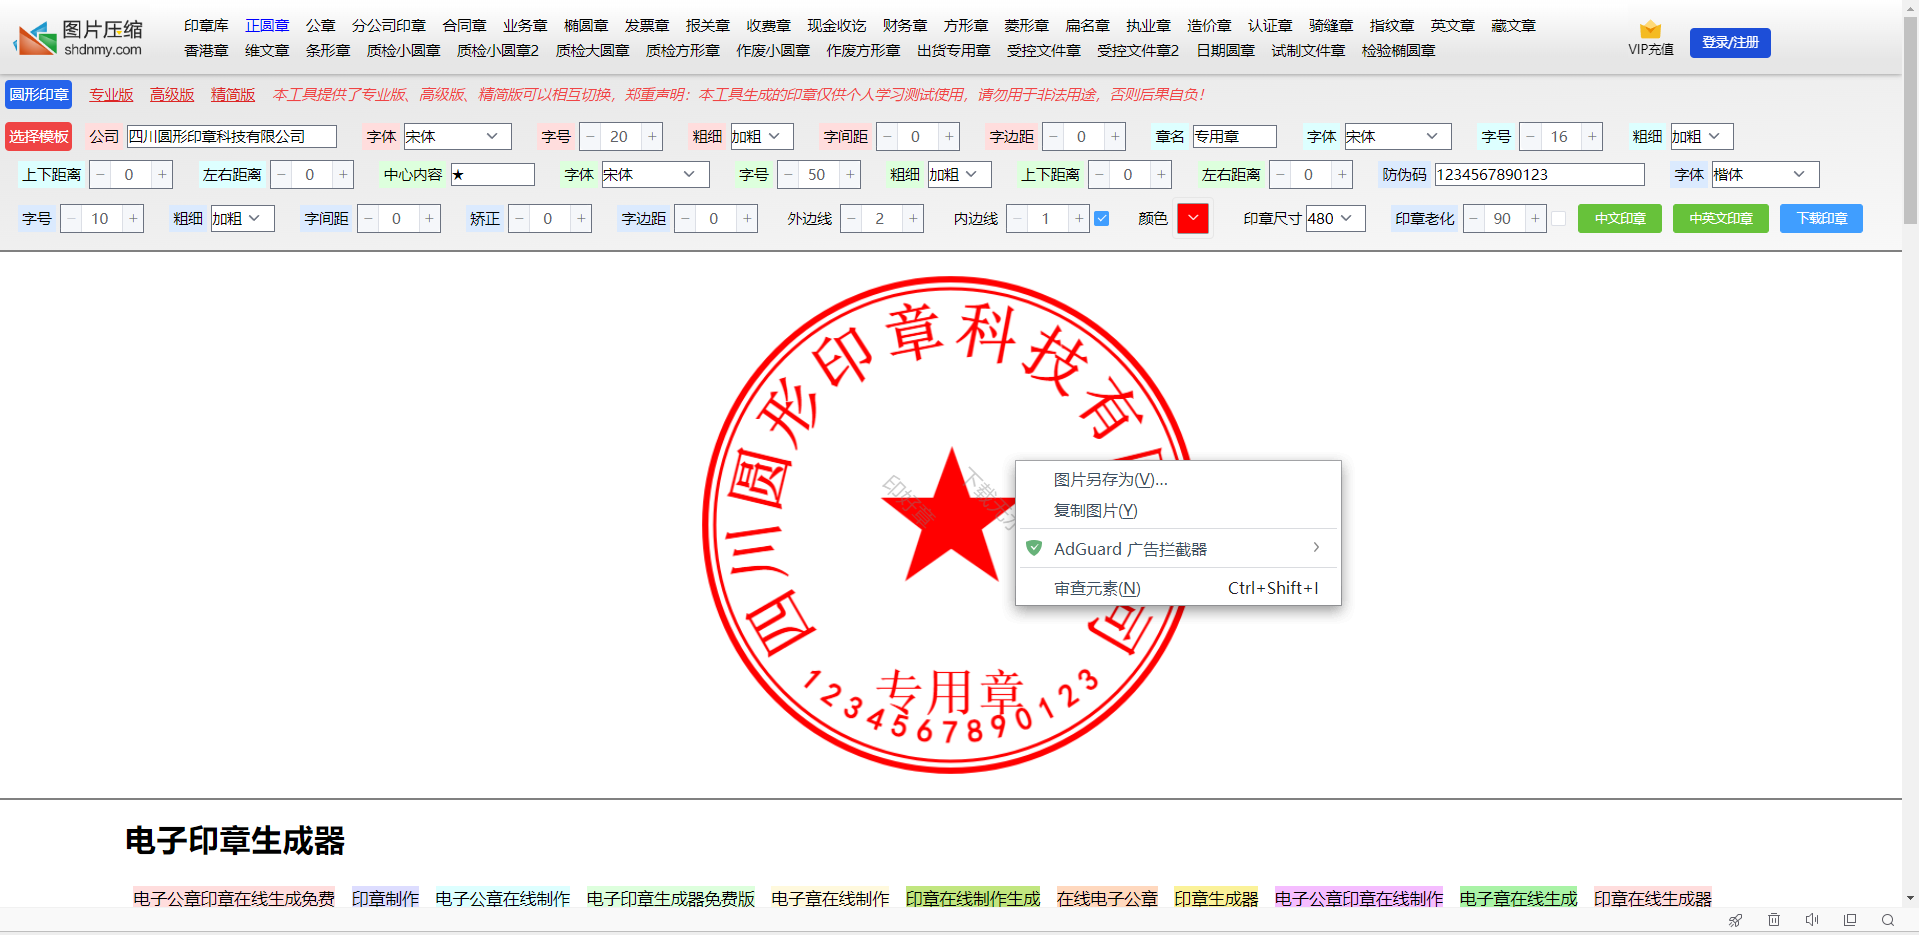Click the 防伪码 anti-fake code input field
1919x935 pixels.
[x=1539, y=174]
